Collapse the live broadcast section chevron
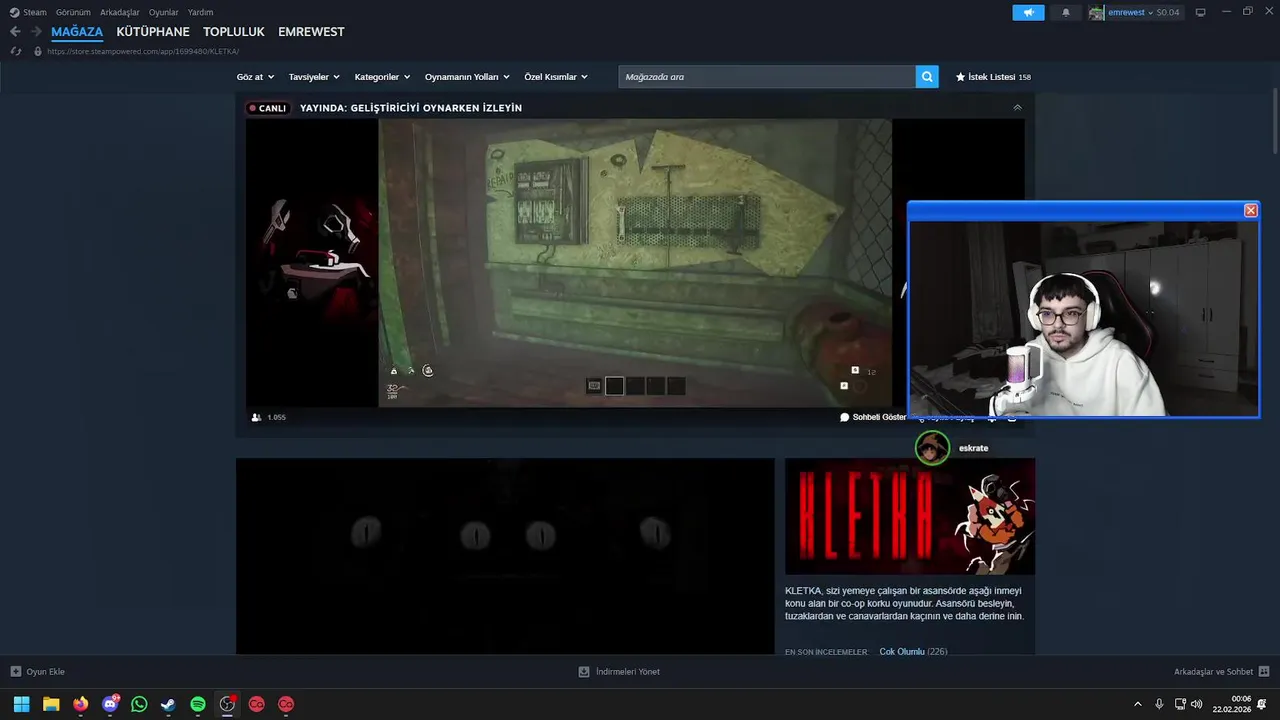 tap(1017, 107)
